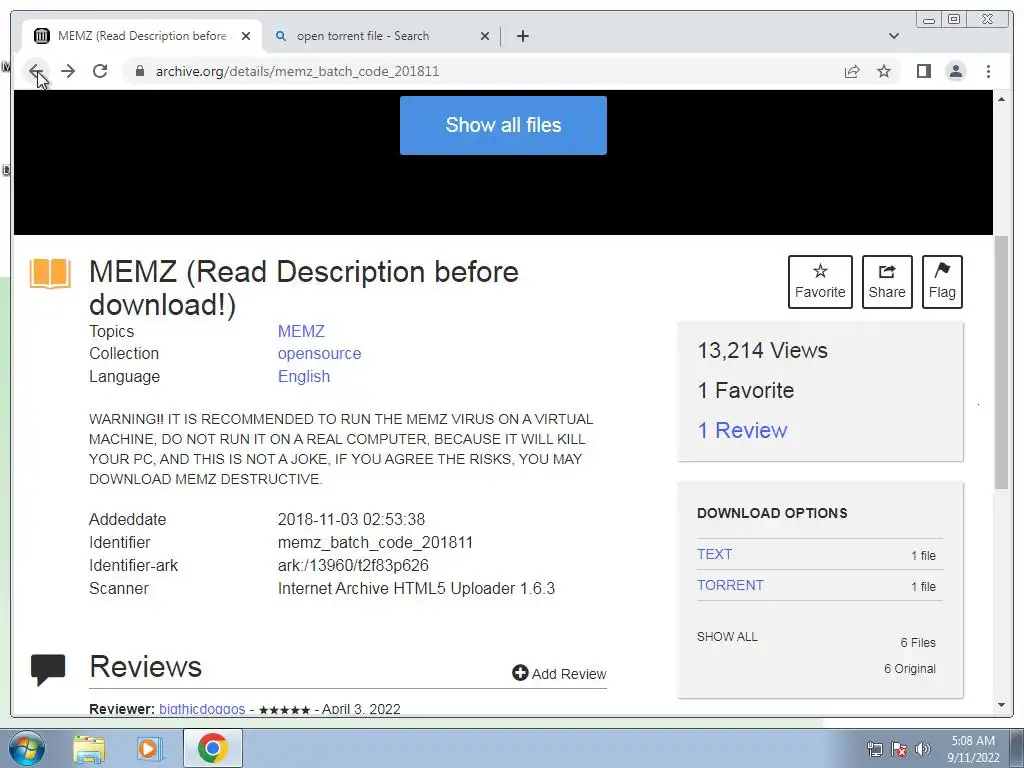Viewport: 1024px width, 768px height.
Task: Share this page using the address bar share icon
Action: 852,71
